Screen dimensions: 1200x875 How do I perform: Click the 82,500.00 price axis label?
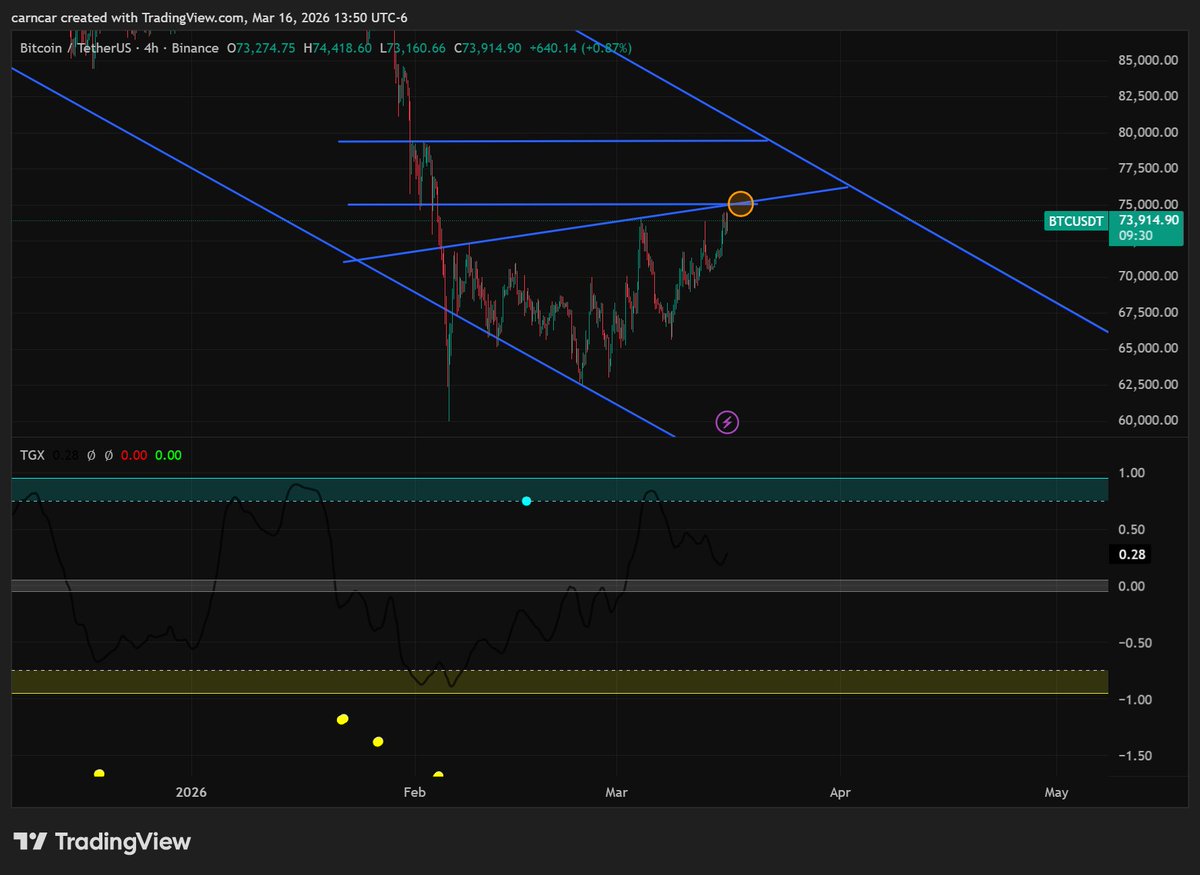(x=1149, y=96)
